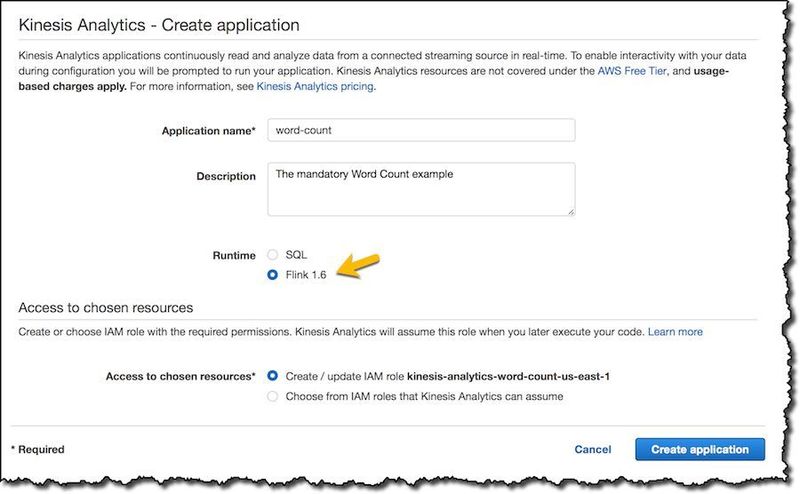Click the bold 'kinesis-analytics-word-count-us-east-1' role name

pos(508,377)
